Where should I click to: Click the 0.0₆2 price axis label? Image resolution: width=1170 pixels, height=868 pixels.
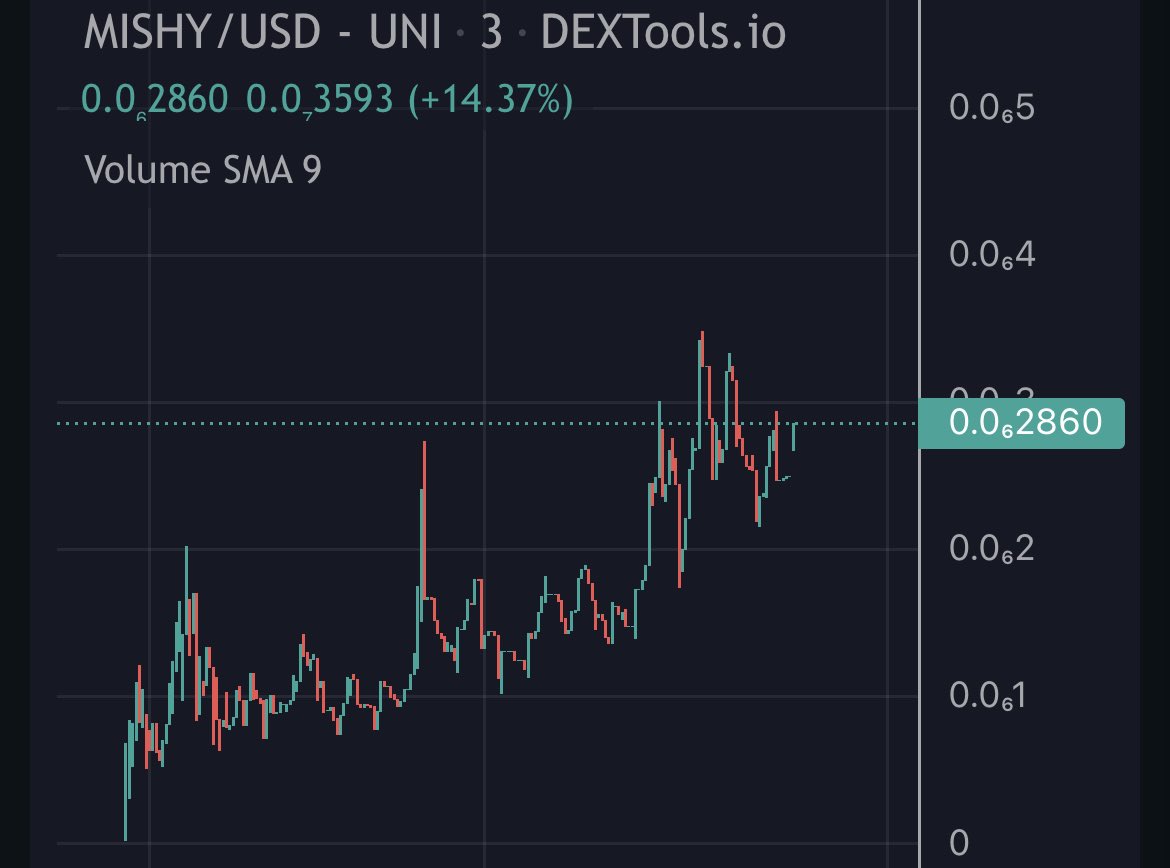[x=992, y=549]
